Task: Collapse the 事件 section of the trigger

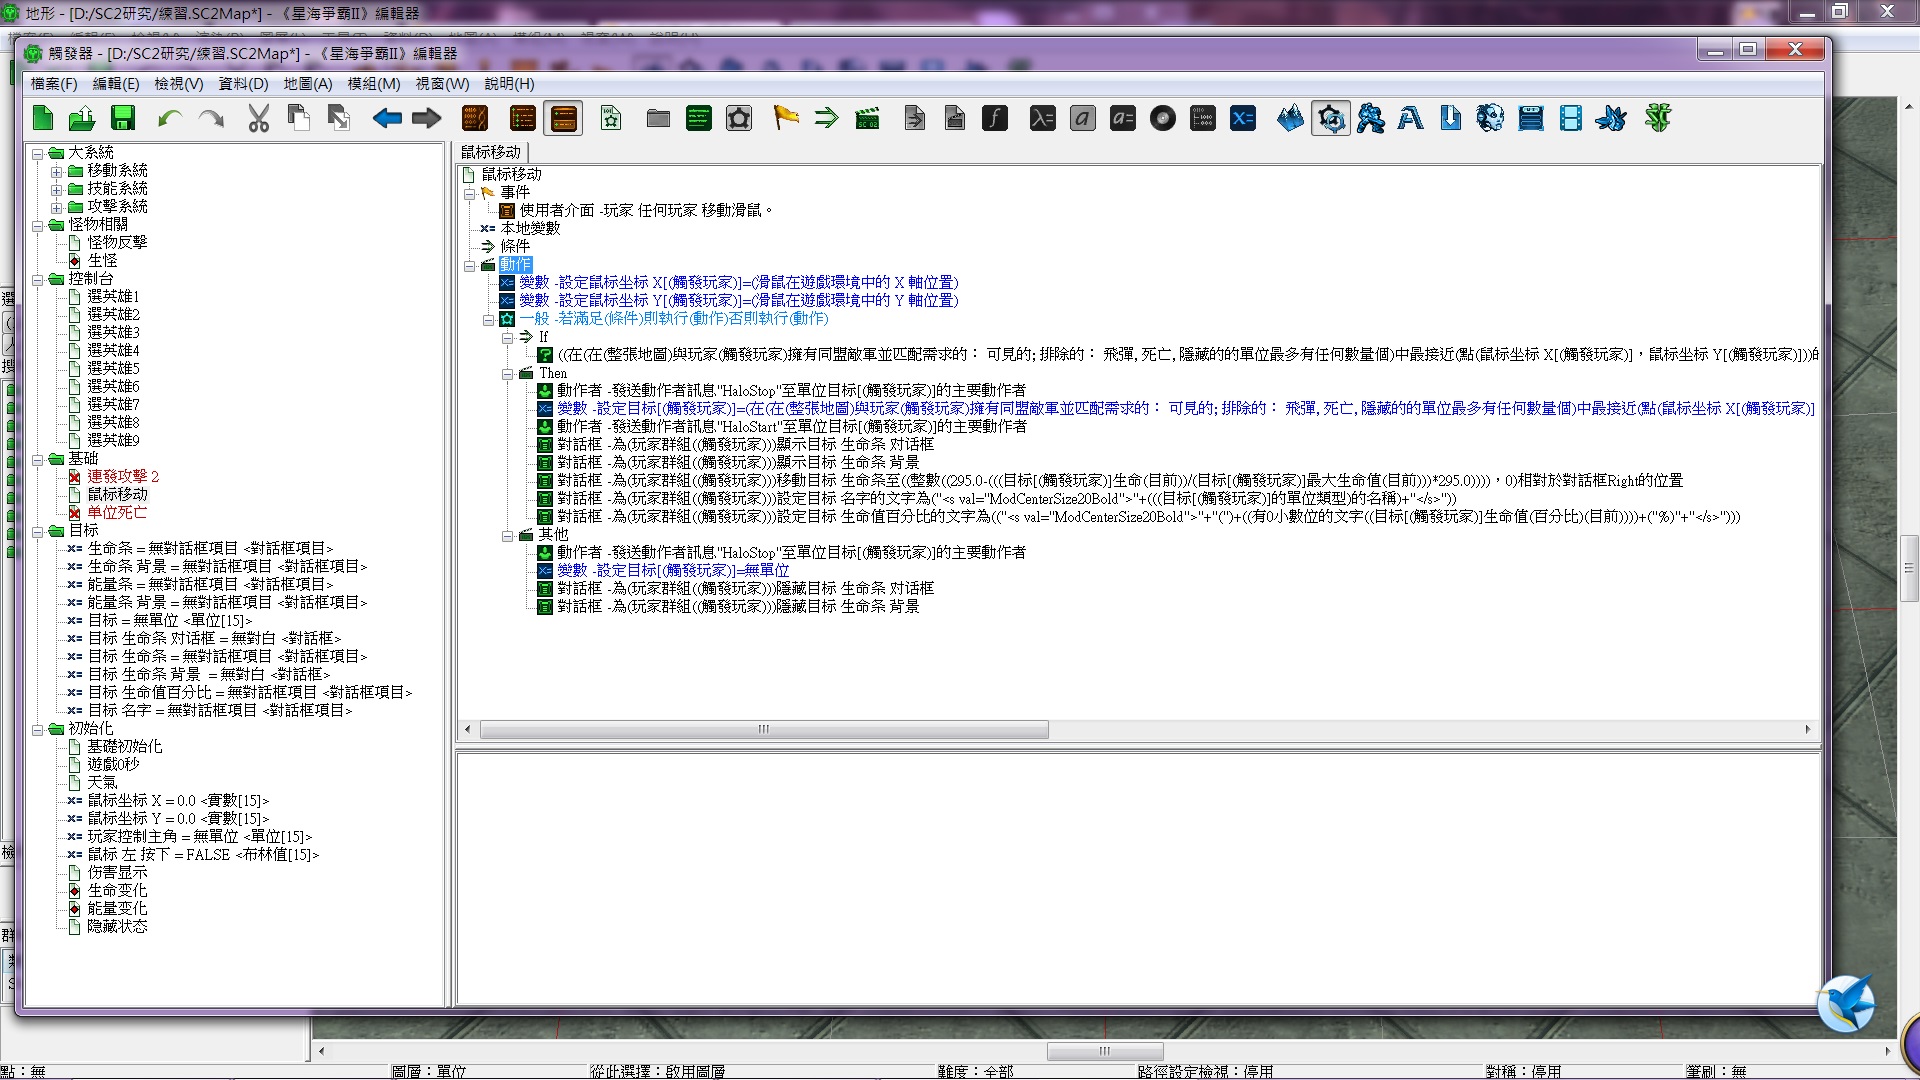Action: [x=469, y=193]
